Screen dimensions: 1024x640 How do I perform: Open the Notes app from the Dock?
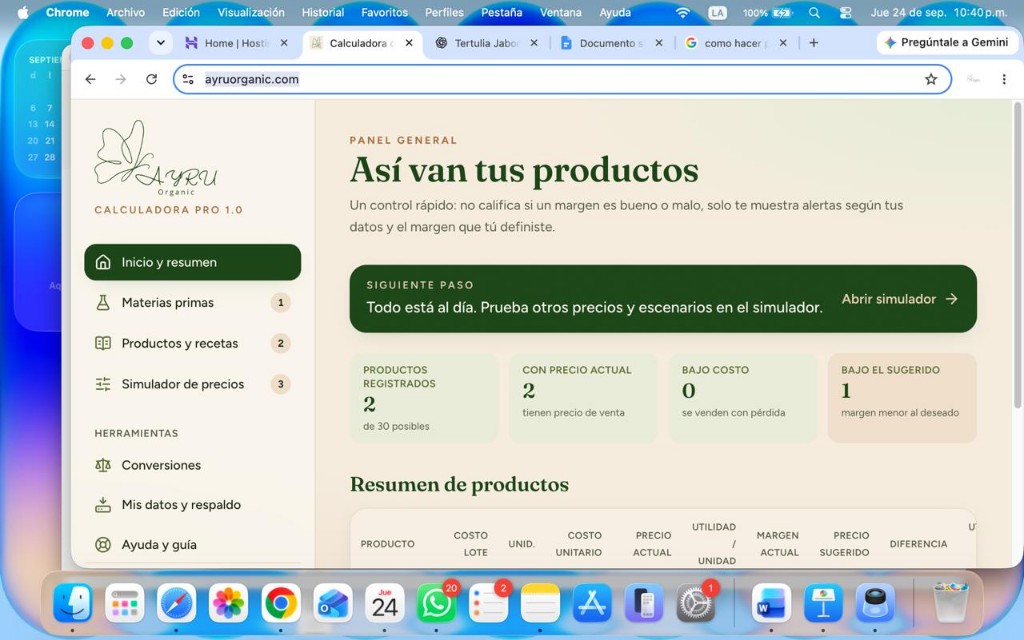[x=540, y=603]
